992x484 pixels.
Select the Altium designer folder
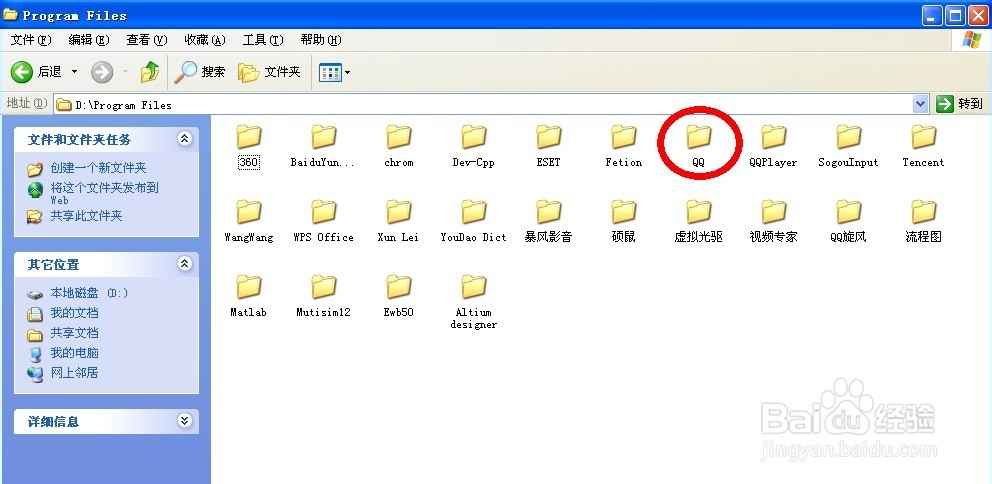pos(473,302)
